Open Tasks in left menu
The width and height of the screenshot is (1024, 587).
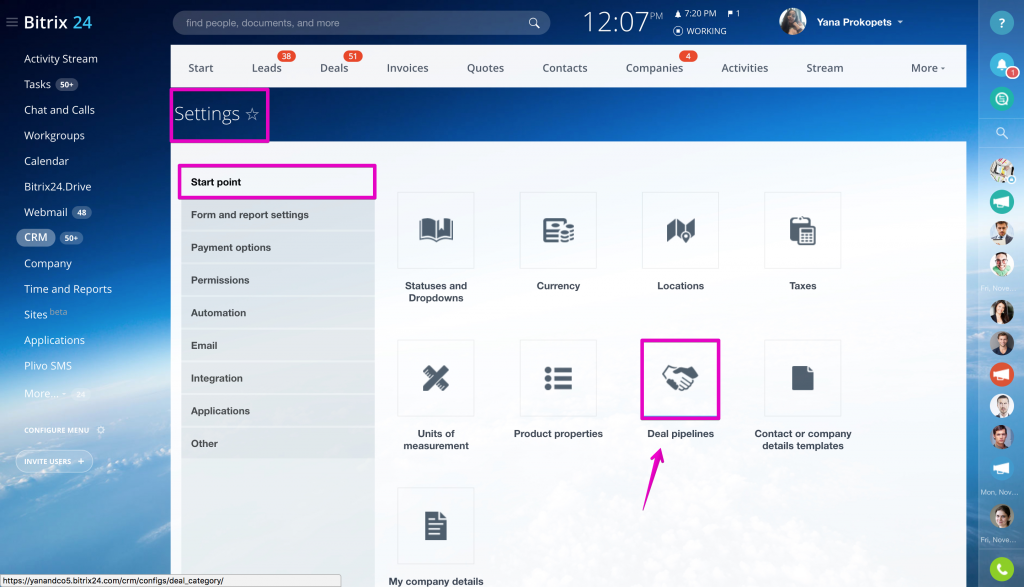click(x=37, y=84)
